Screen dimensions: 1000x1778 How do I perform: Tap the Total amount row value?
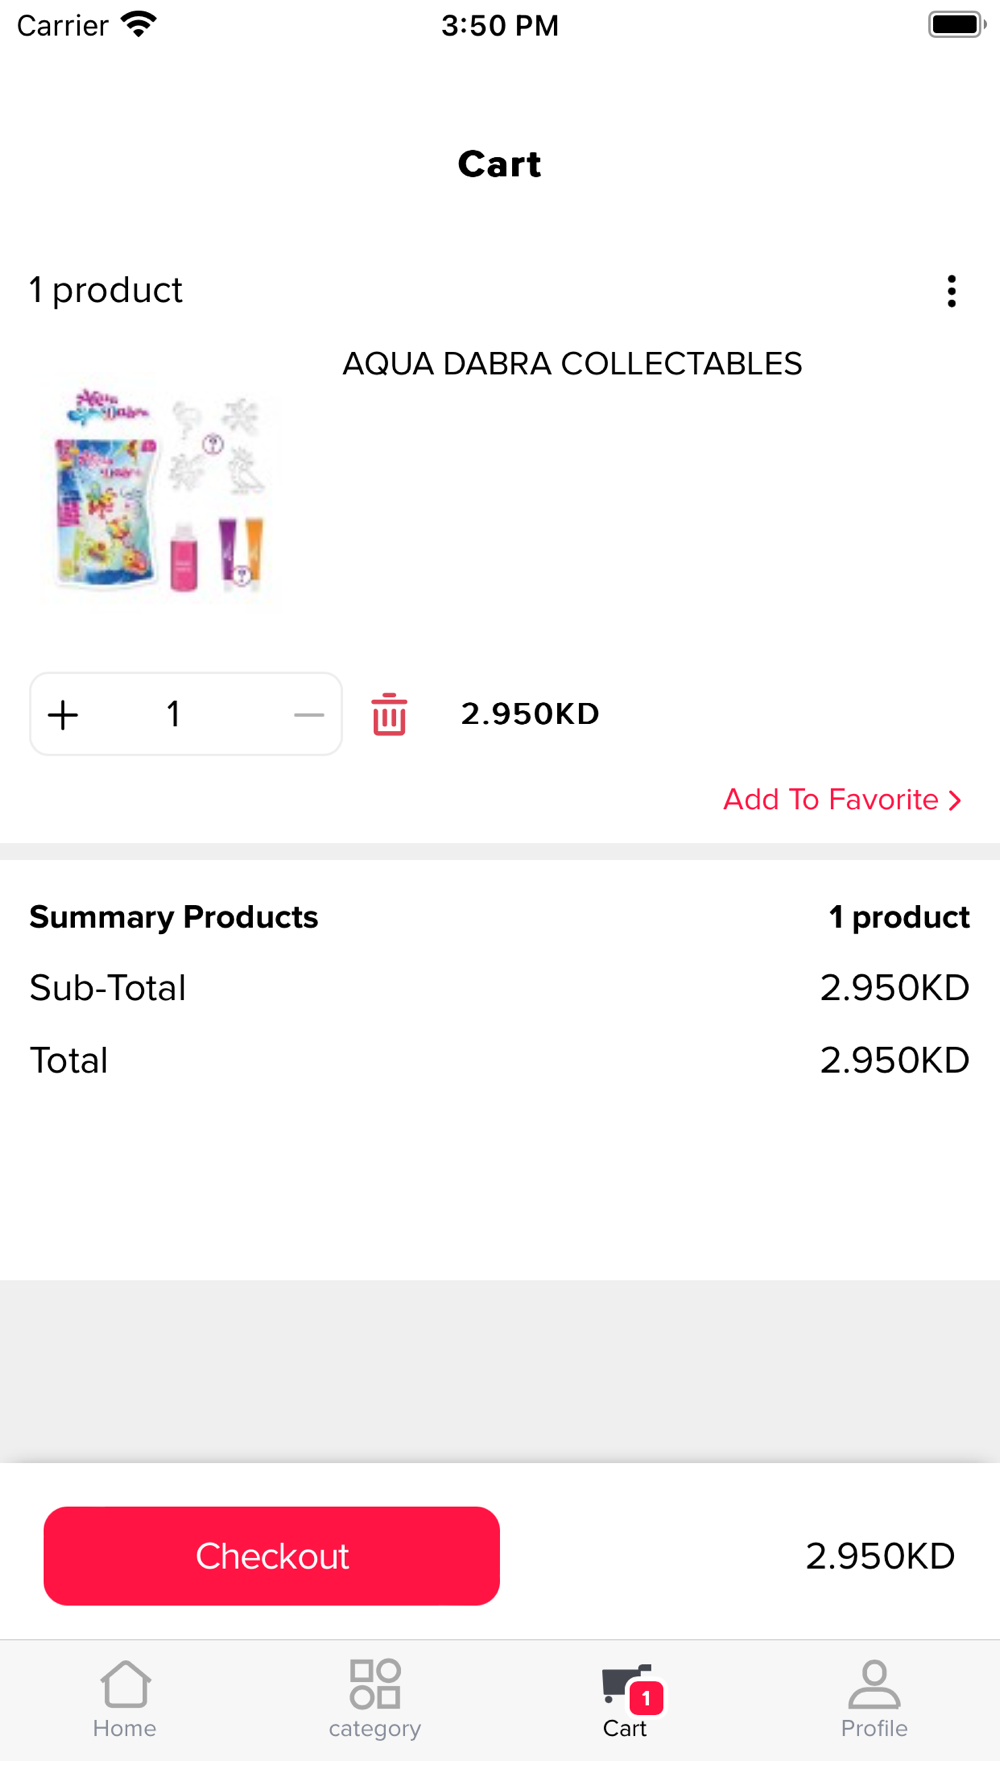[894, 1061]
